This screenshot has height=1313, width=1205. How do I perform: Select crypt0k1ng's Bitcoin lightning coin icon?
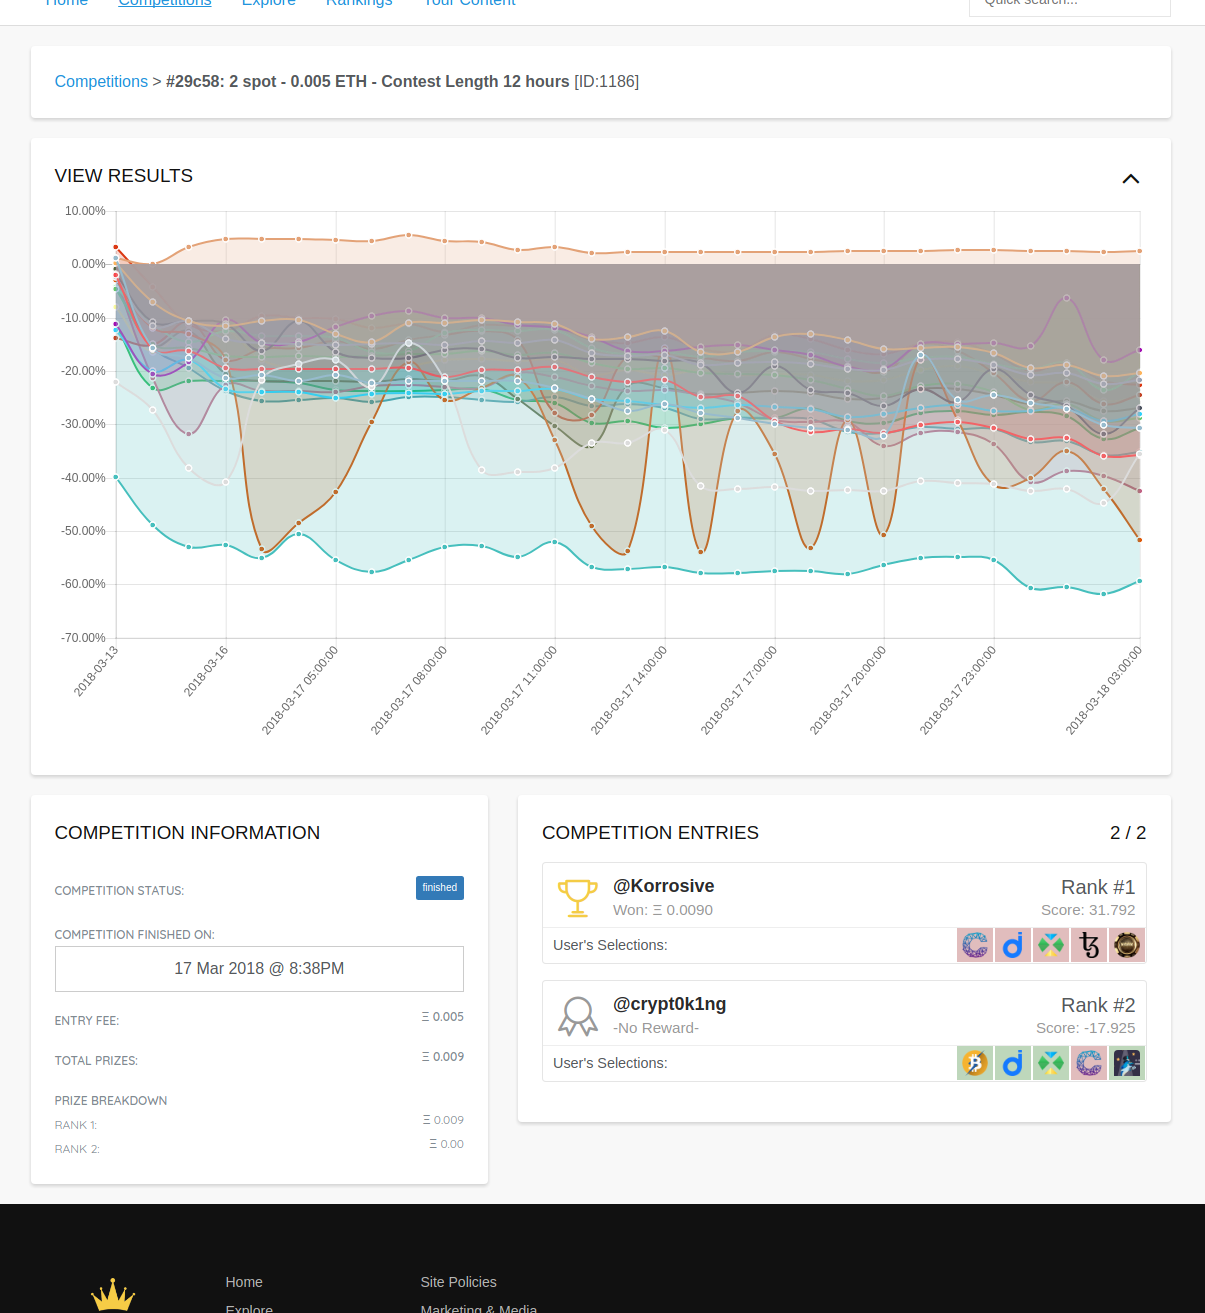(975, 1063)
